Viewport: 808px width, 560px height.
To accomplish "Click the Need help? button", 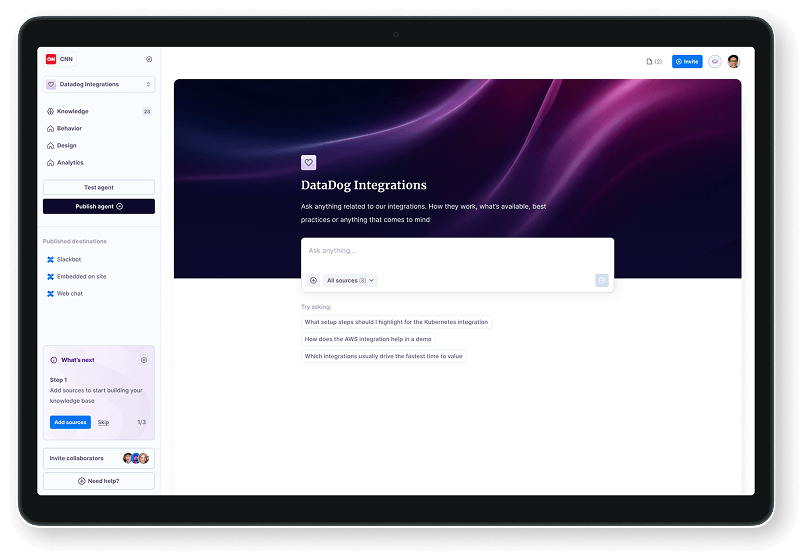I will pos(99,481).
